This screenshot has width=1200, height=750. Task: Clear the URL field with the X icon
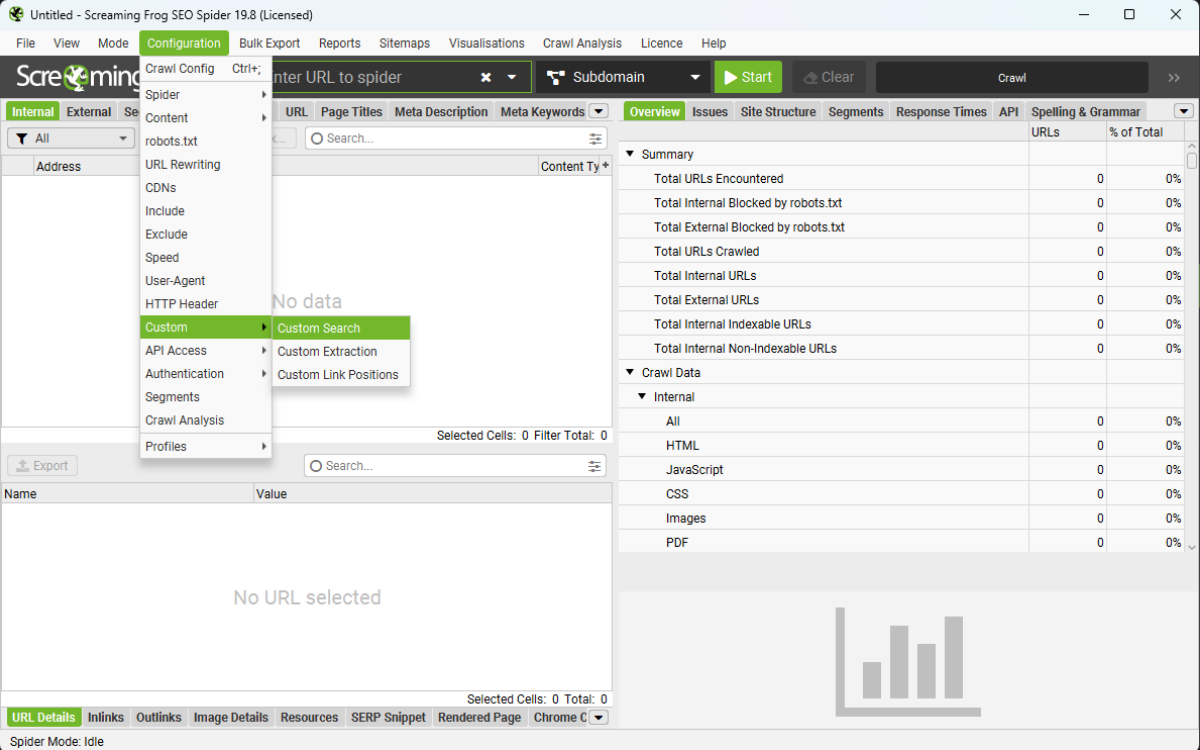pyautogui.click(x=486, y=78)
